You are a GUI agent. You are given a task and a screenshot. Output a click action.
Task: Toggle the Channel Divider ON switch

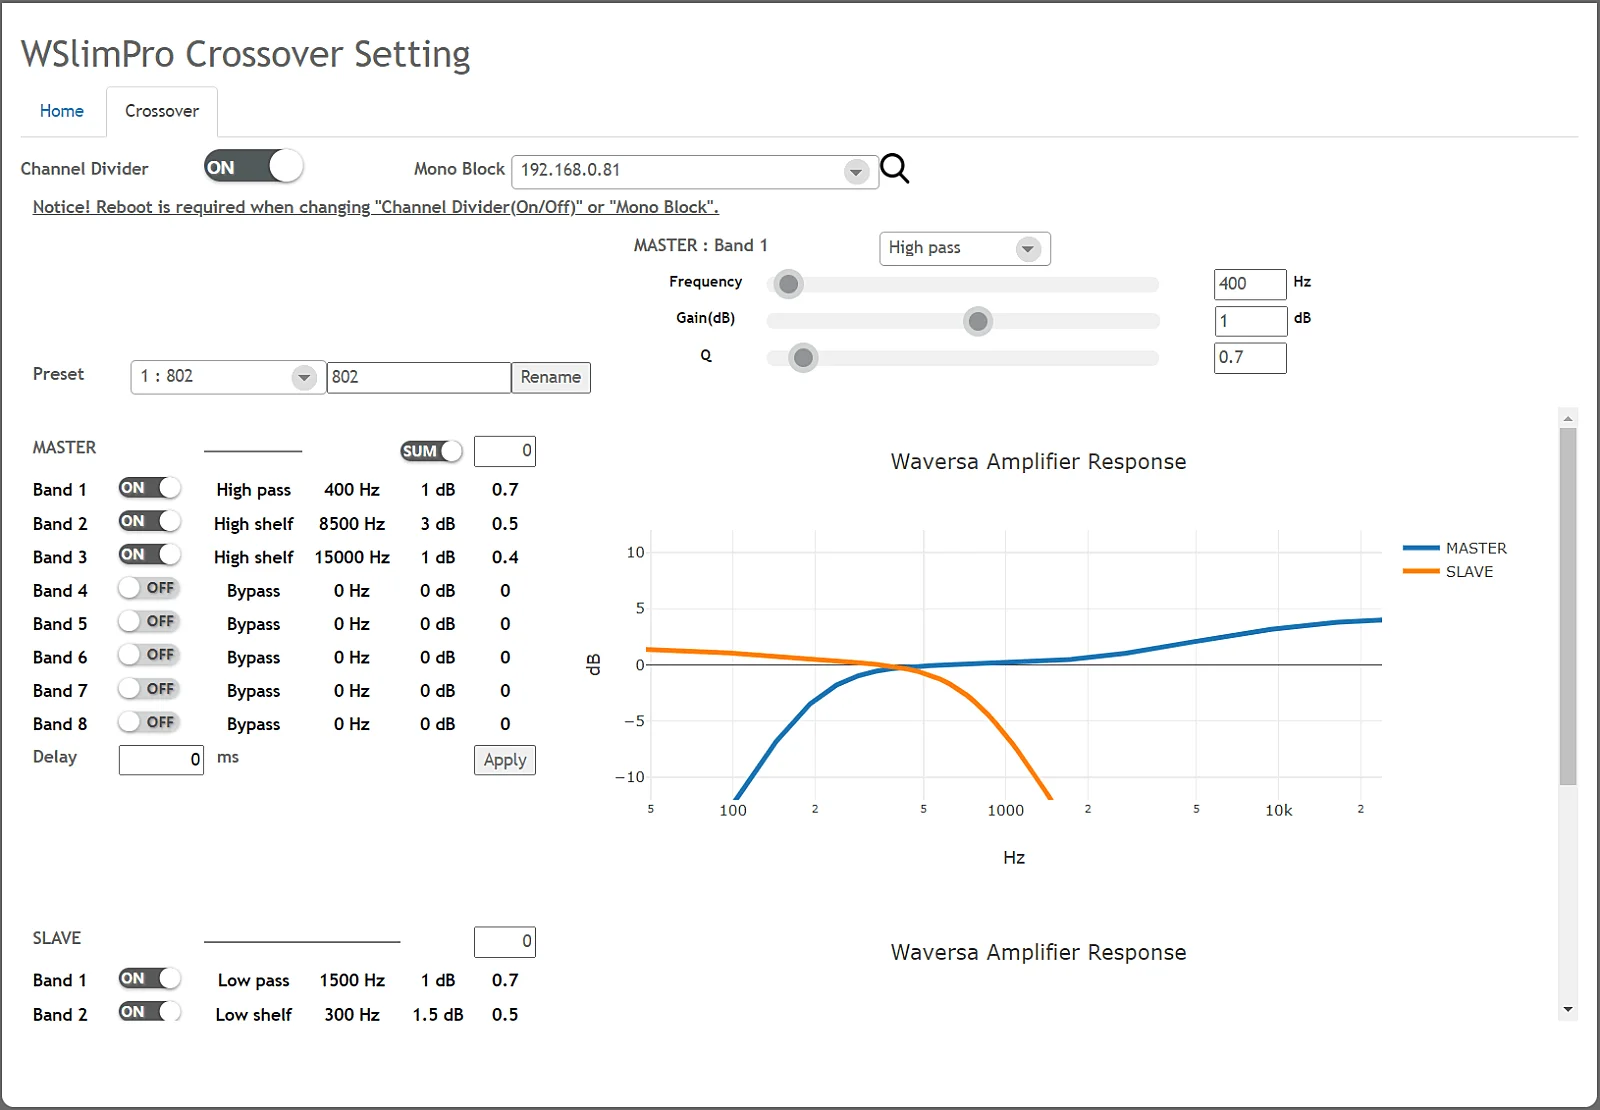pos(253,167)
